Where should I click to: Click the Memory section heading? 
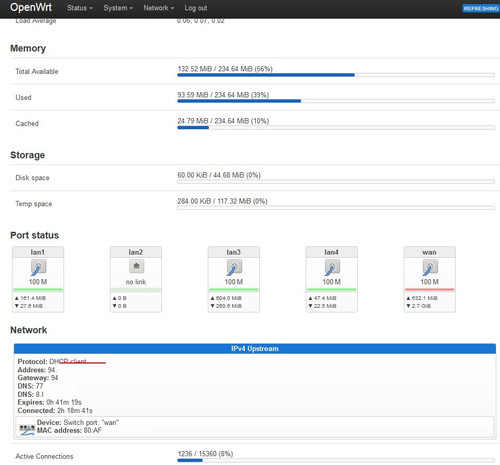point(28,48)
